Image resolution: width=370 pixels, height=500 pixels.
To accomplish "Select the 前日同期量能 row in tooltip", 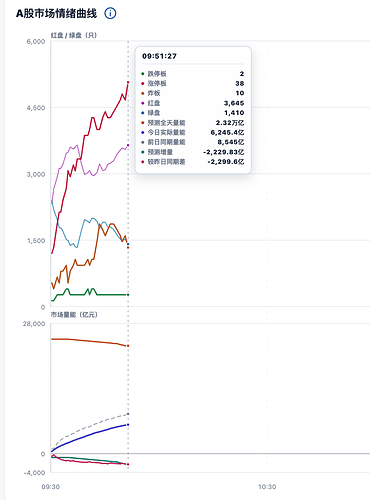I will pyautogui.click(x=193, y=142).
